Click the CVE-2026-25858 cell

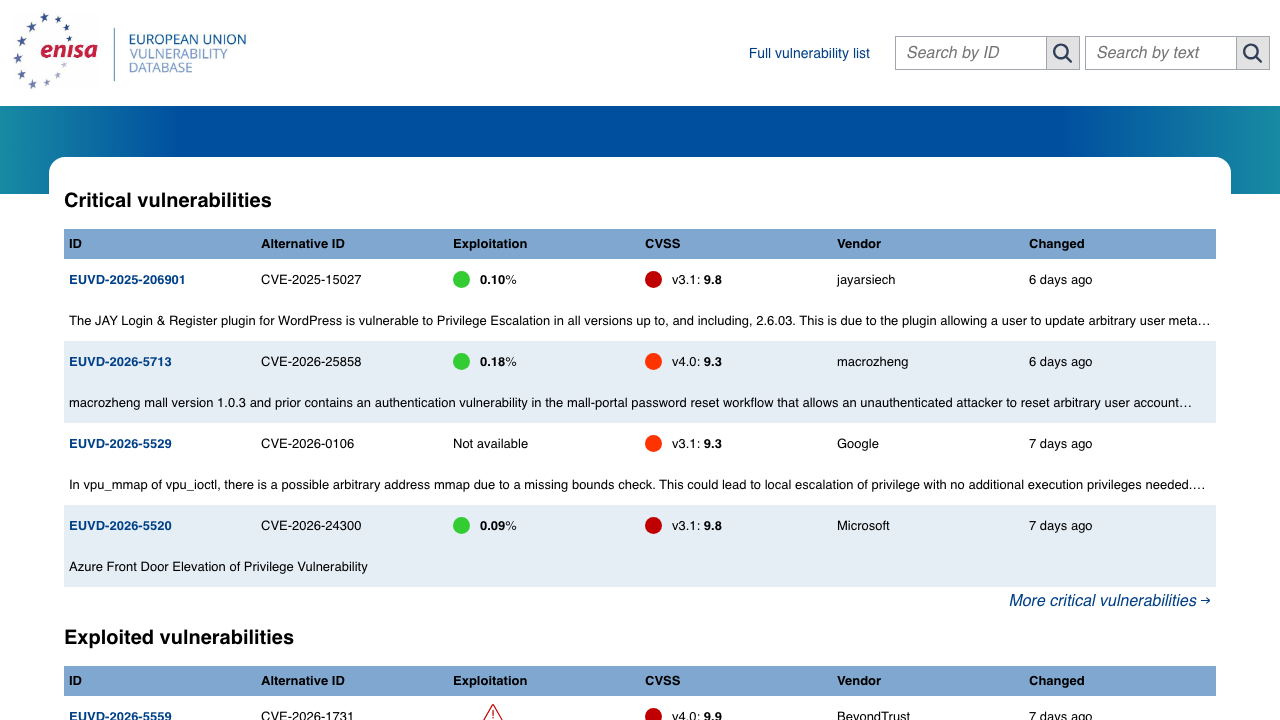coord(311,362)
